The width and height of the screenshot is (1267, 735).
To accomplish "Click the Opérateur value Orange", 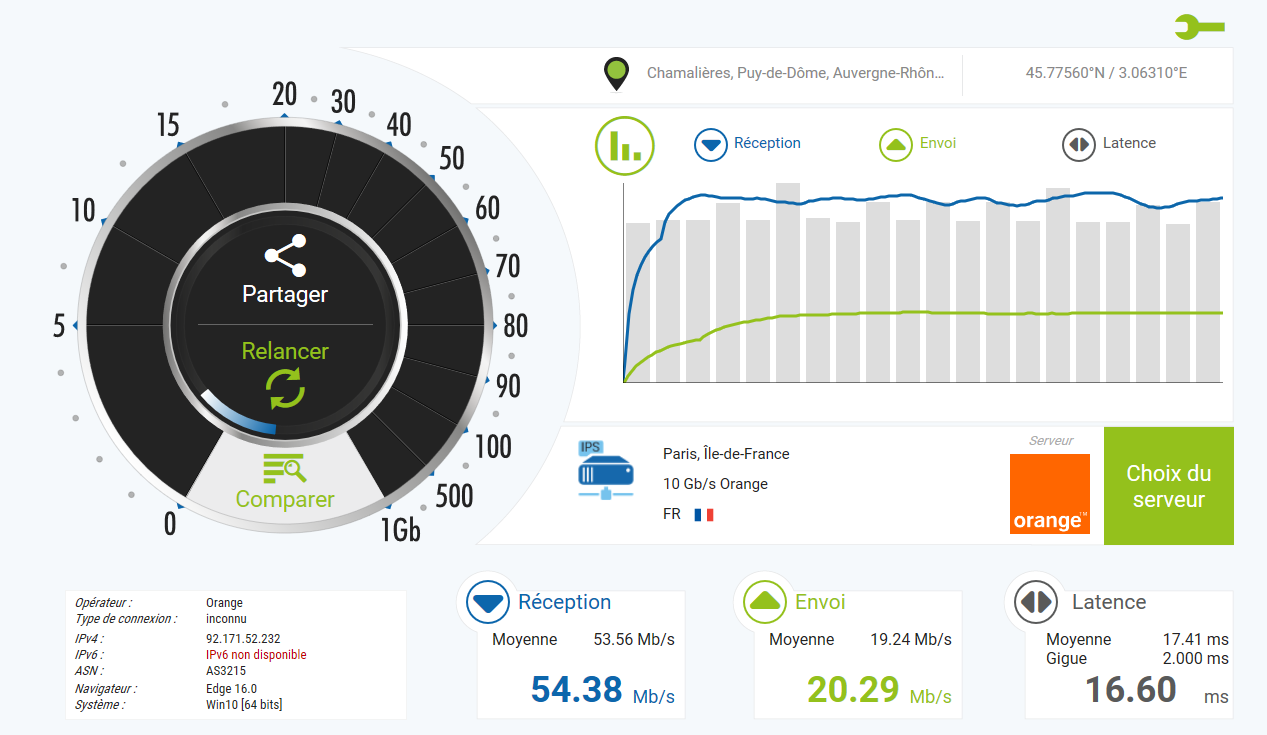I will 224,603.
